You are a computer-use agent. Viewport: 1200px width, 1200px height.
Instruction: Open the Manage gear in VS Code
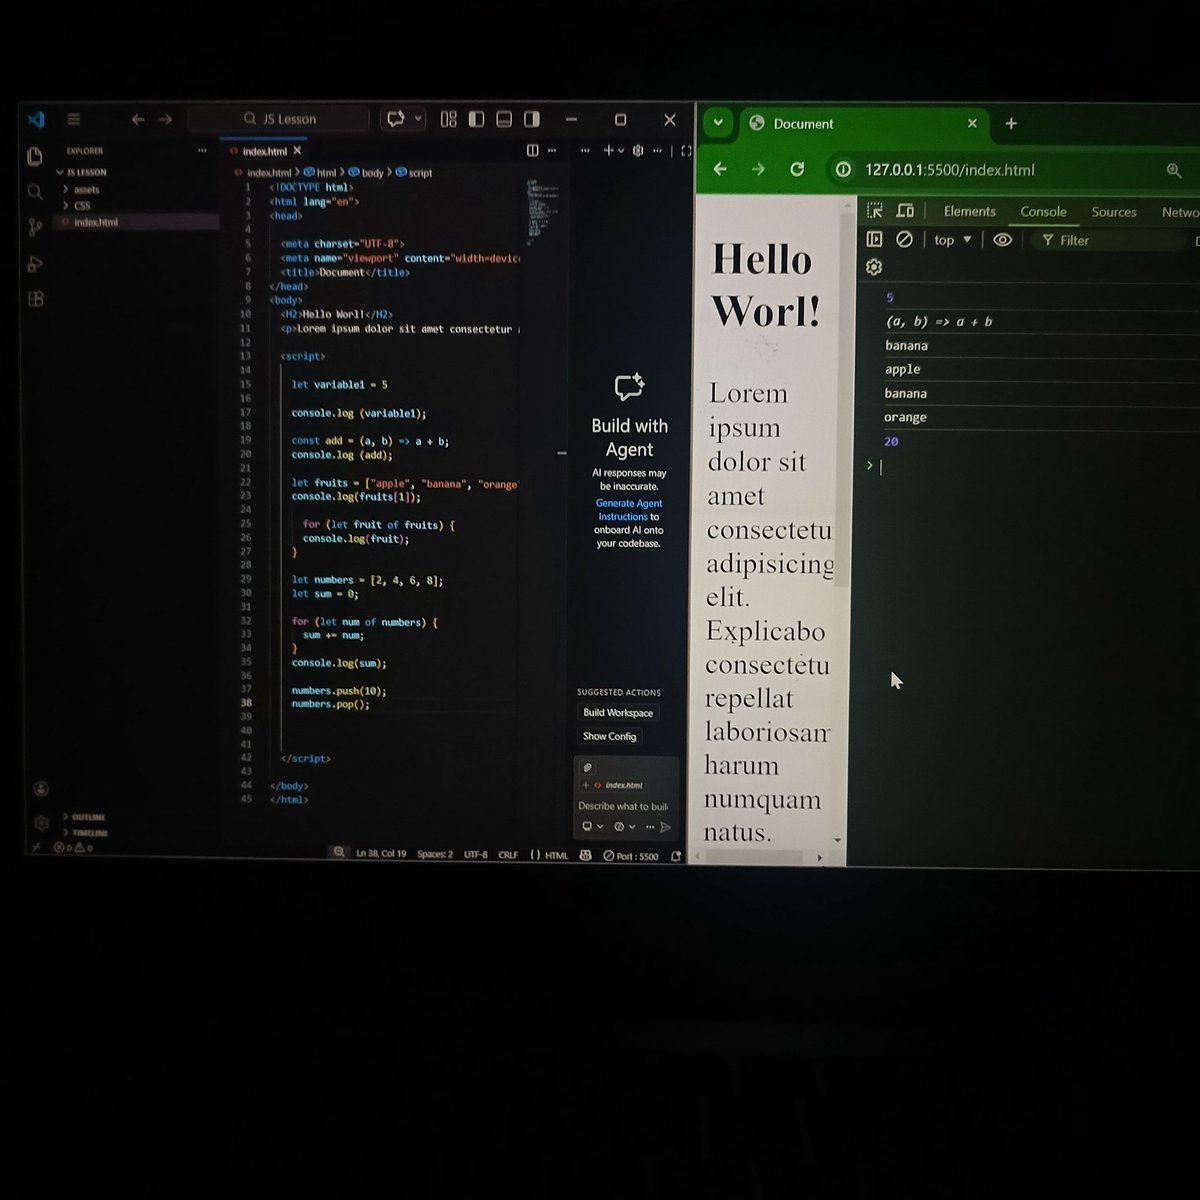41,822
